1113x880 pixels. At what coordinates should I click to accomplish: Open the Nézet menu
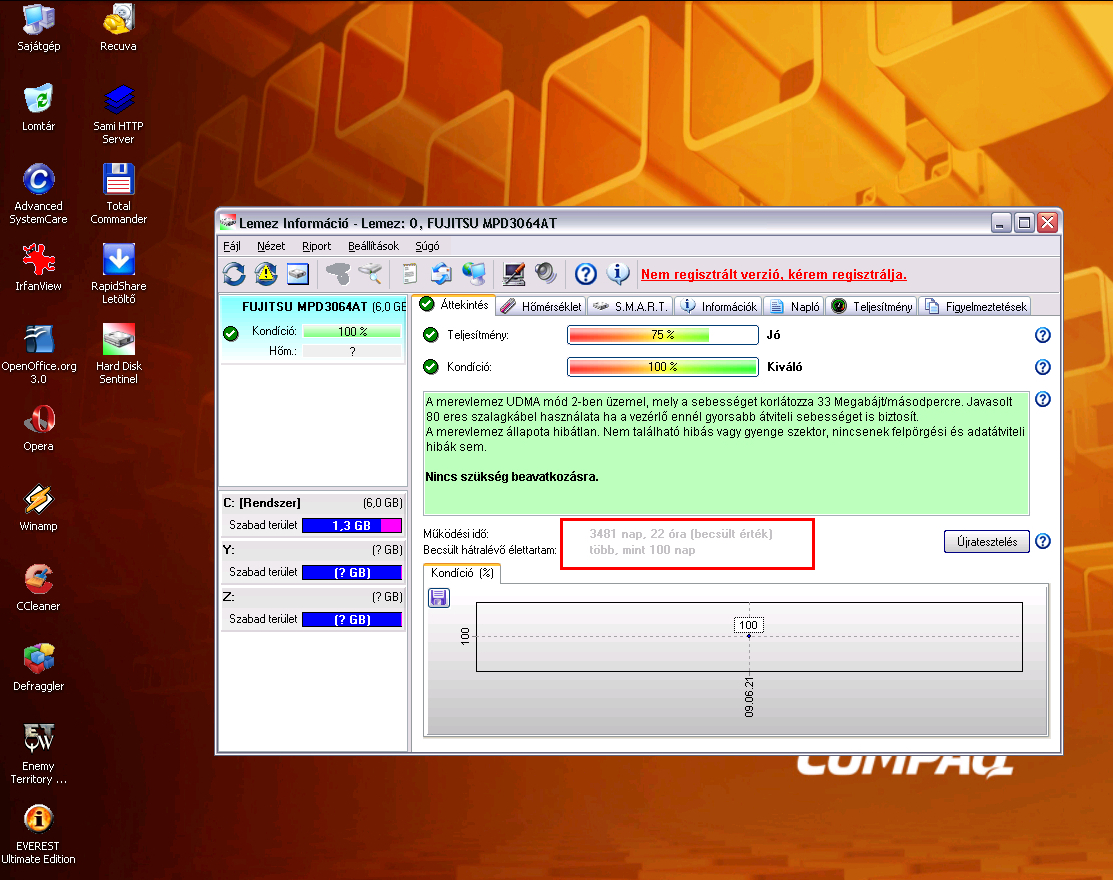[x=271, y=246]
